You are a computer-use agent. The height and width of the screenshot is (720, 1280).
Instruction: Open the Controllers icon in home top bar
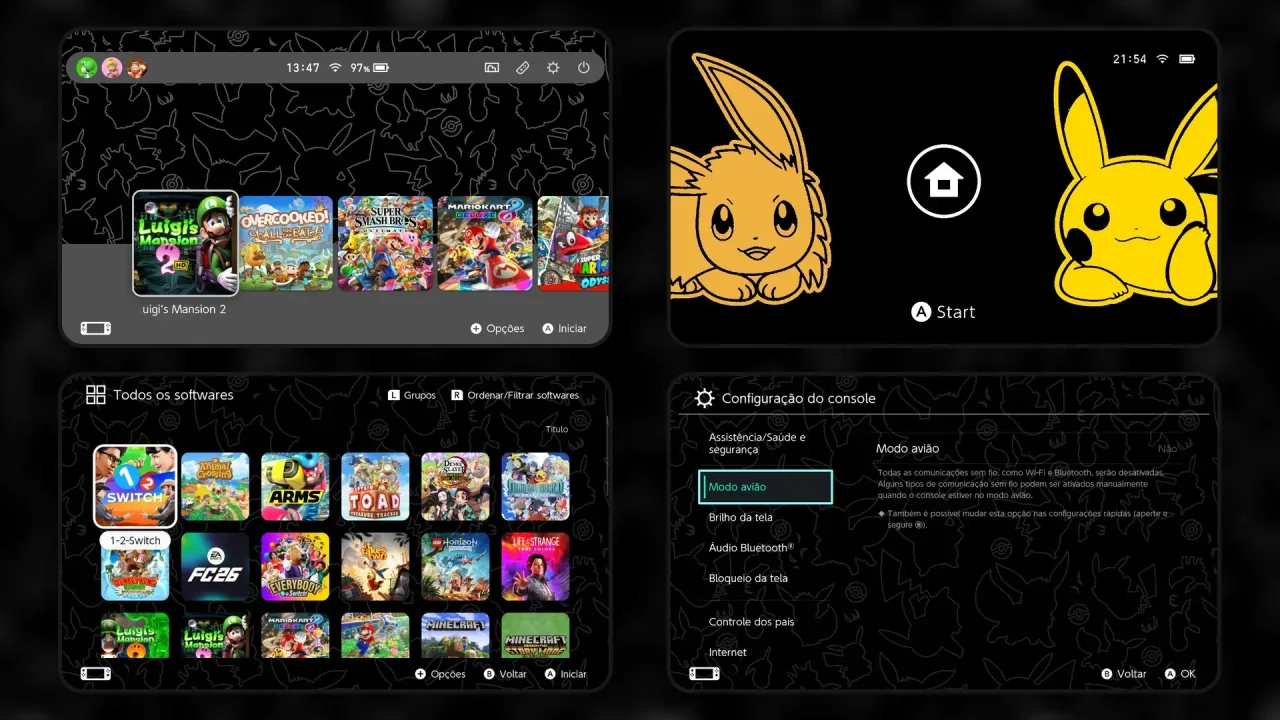point(522,68)
